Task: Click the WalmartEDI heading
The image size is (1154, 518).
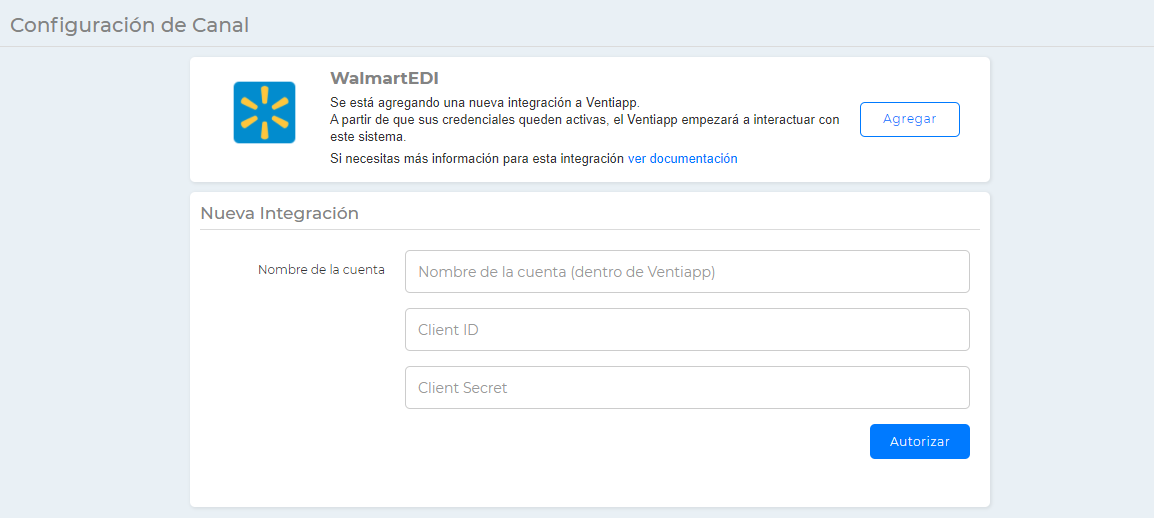Action: [x=384, y=78]
